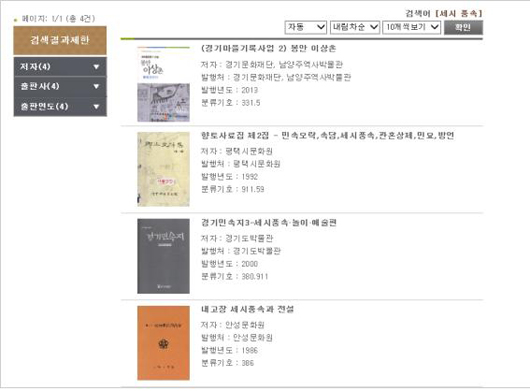Select the 발행년도 : 2000 text

(229, 264)
